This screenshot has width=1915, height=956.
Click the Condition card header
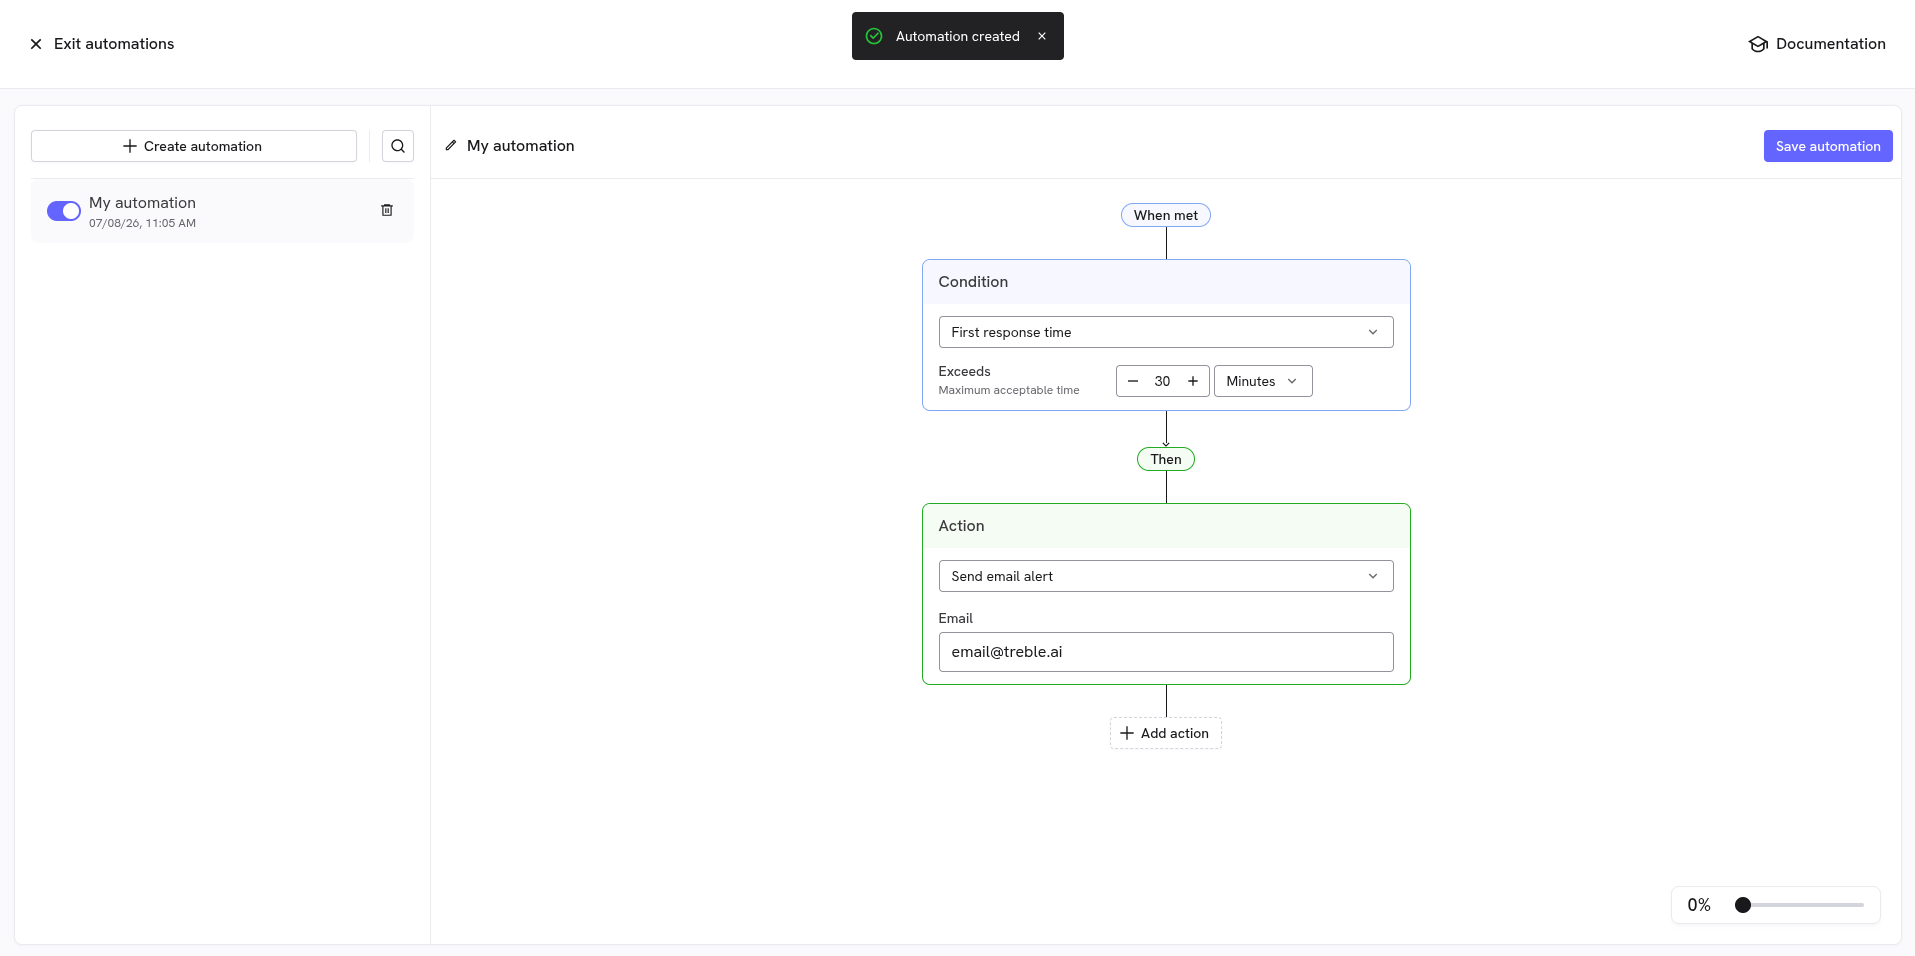pos(1166,282)
